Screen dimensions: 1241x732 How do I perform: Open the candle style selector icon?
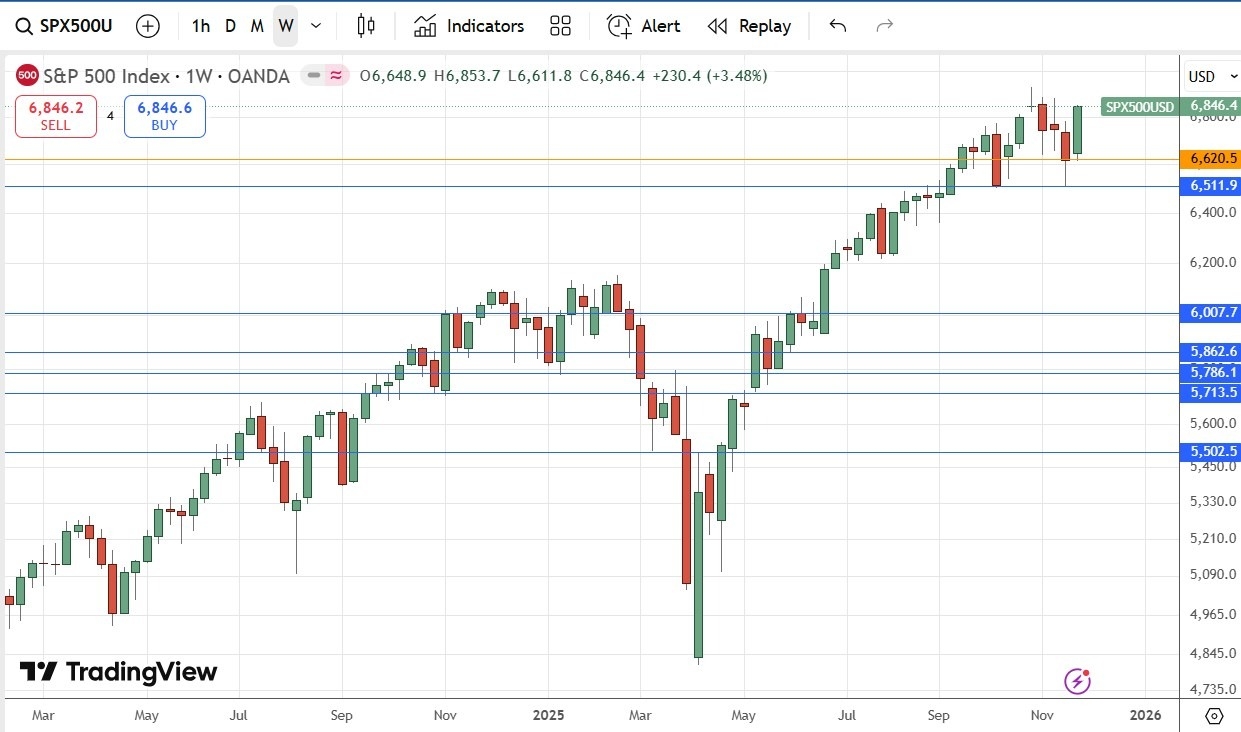[x=366, y=26]
